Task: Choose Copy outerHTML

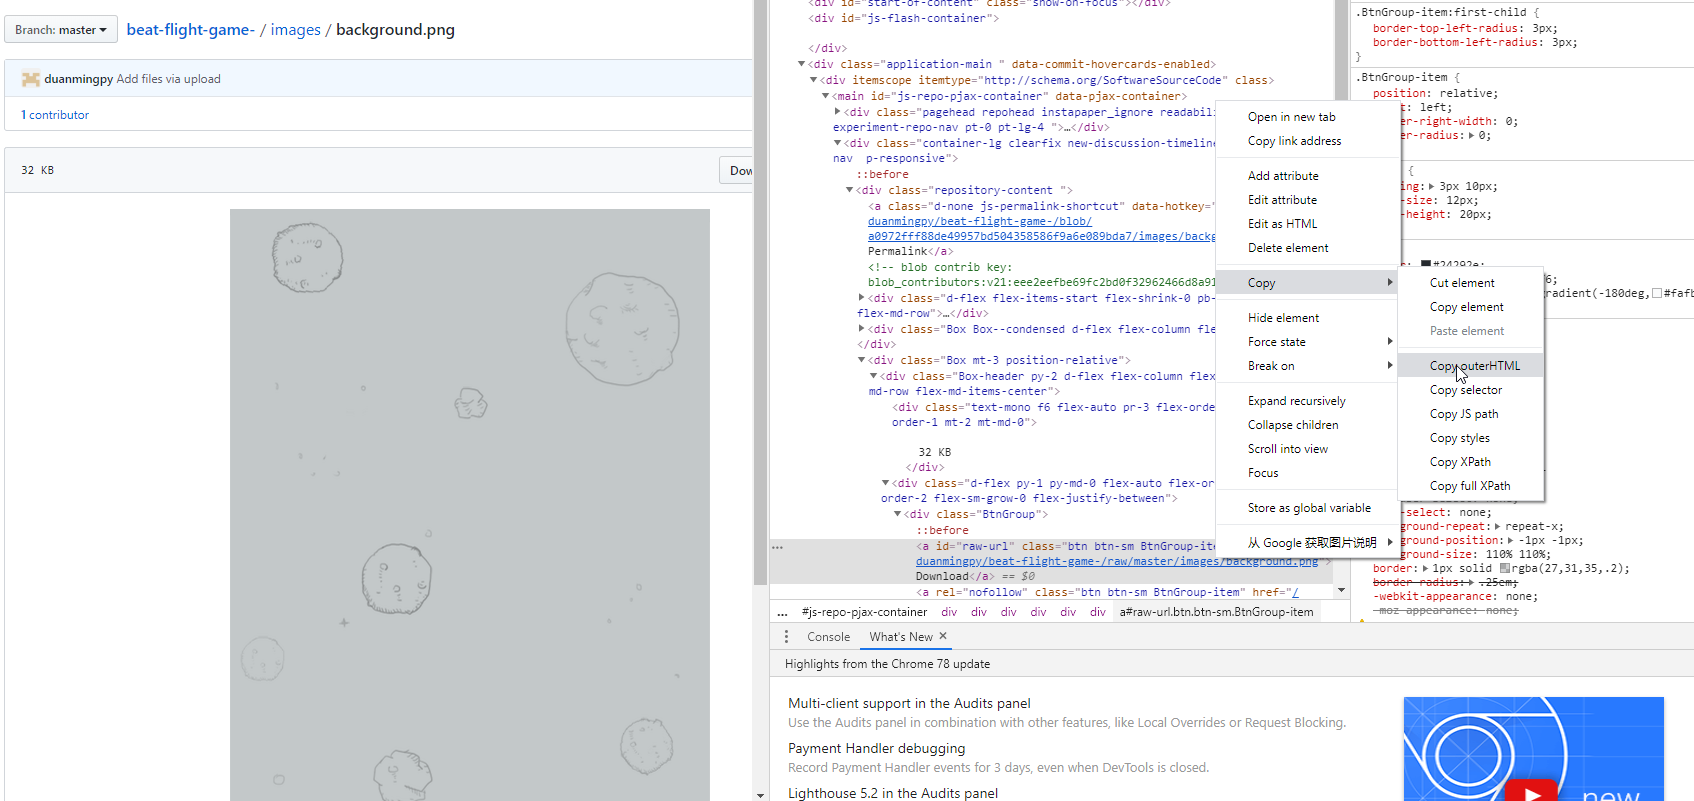Action: 1470,366
